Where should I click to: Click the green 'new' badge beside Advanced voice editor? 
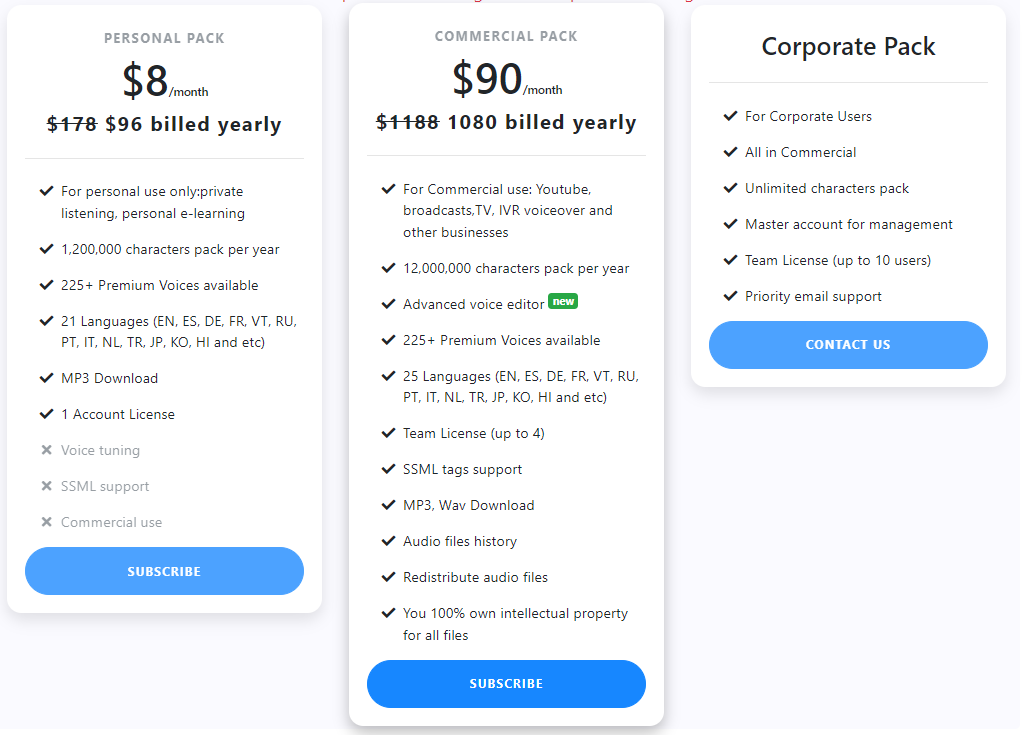click(563, 301)
